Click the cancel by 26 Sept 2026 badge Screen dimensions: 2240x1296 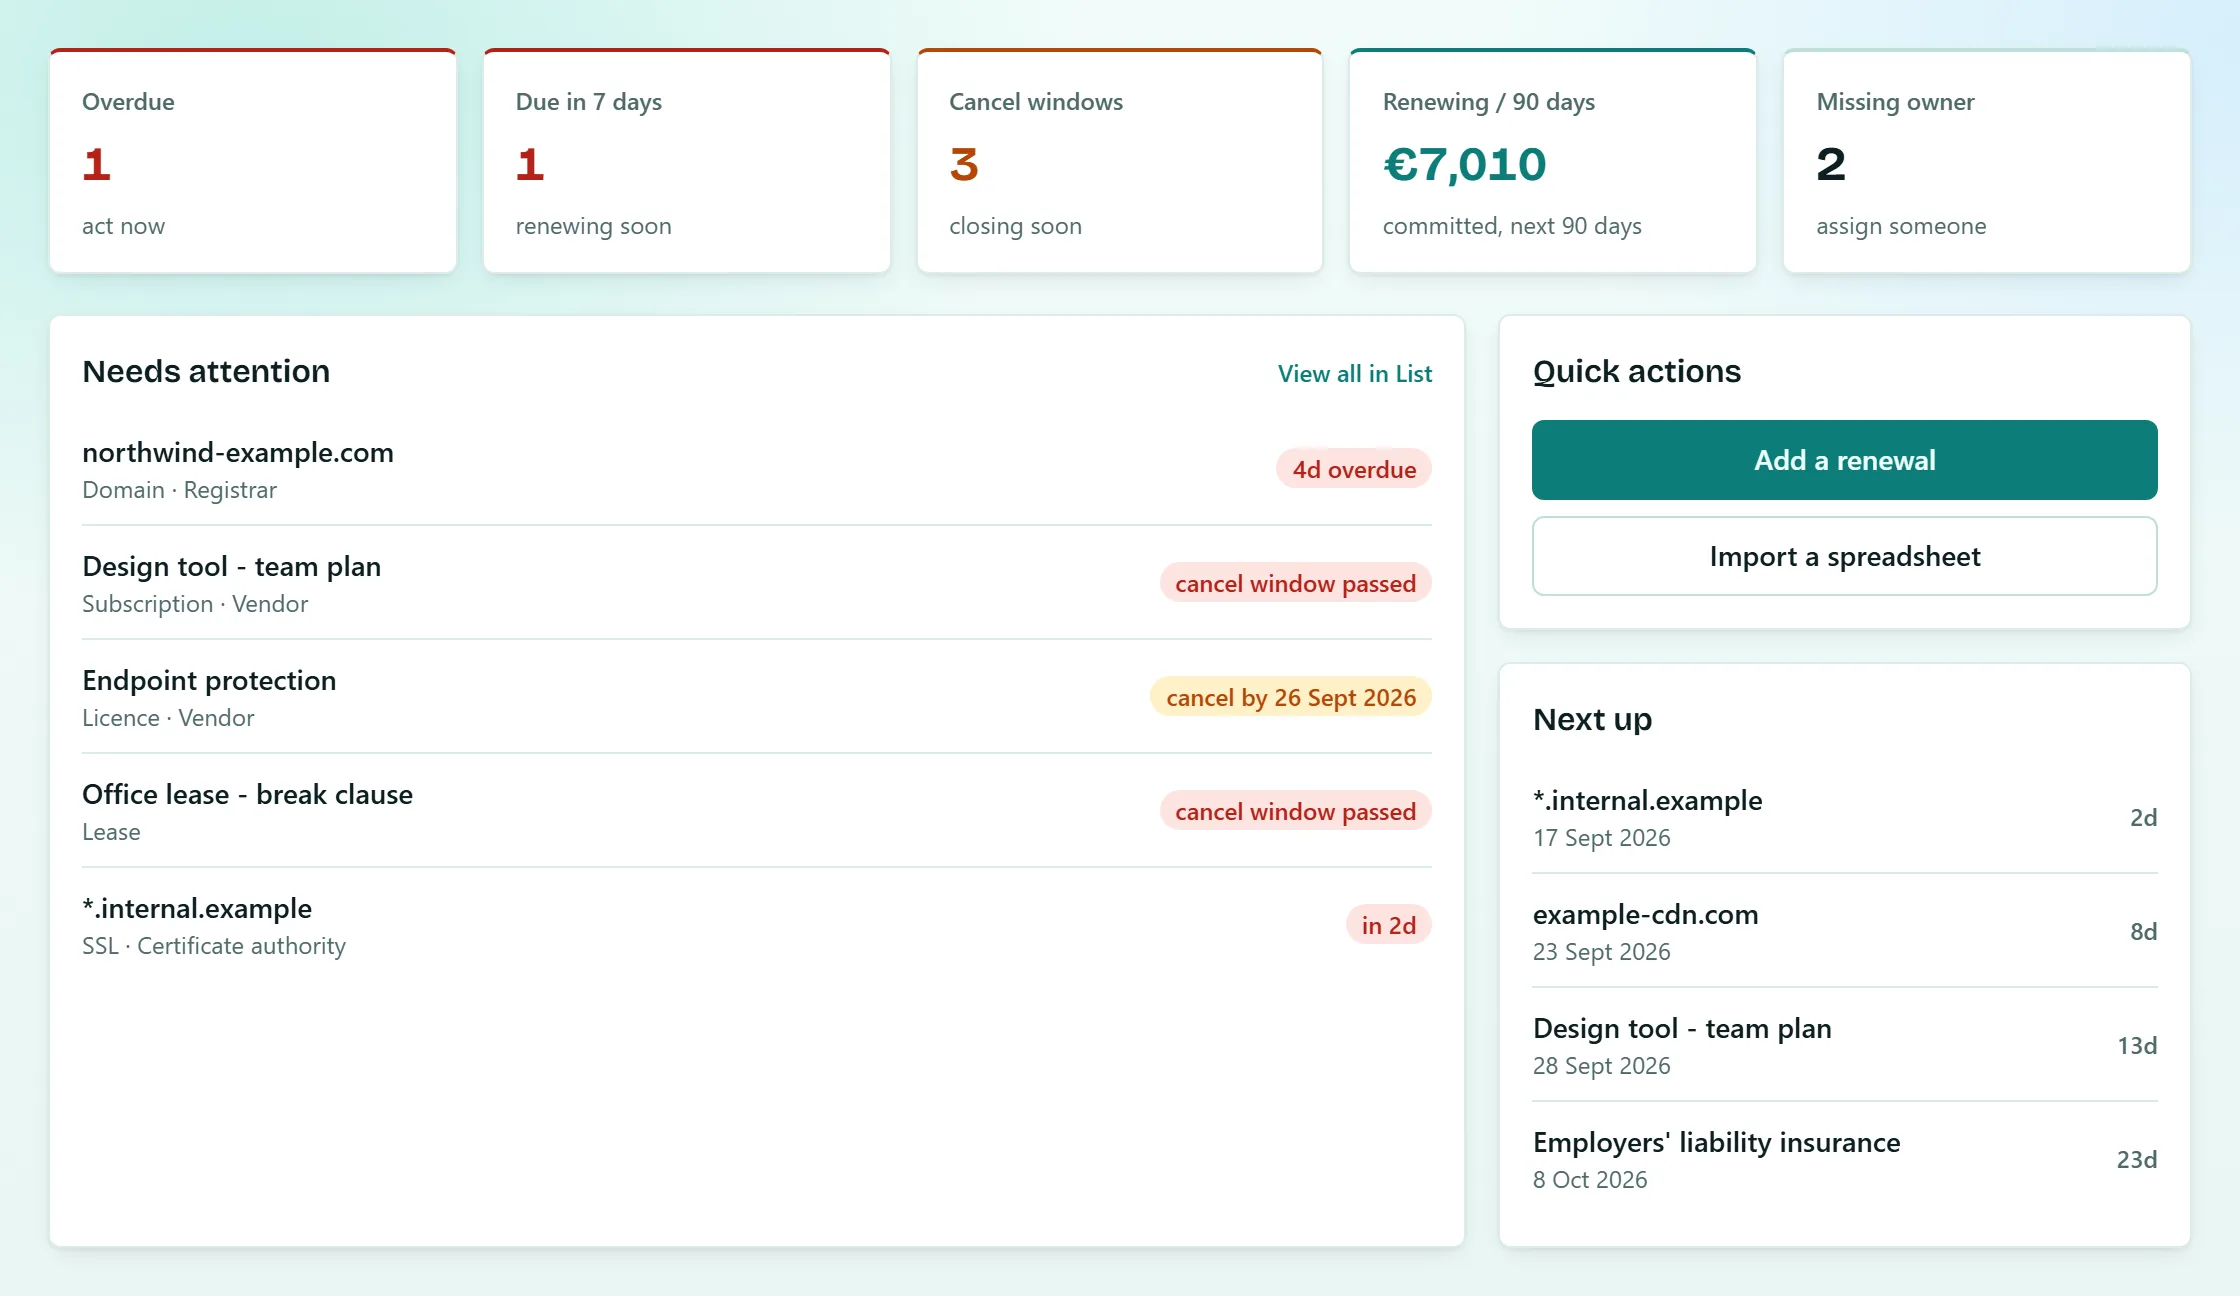pyautogui.click(x=1290, y=697)
